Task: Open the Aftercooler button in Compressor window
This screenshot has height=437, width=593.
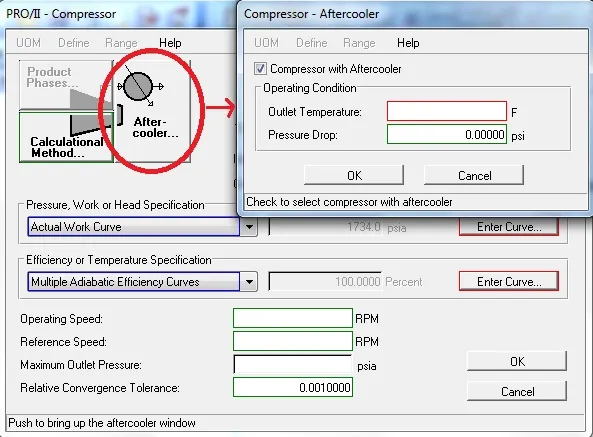Action: pos(153,112)
